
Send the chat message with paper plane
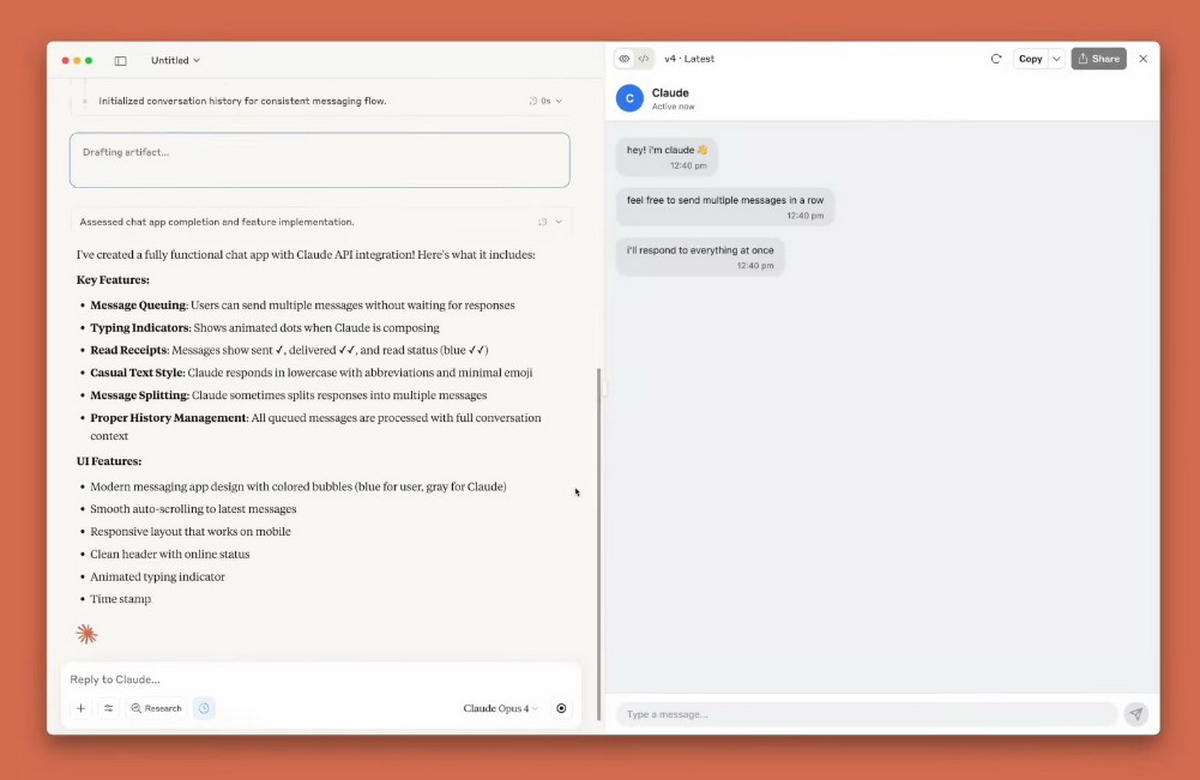(1135, 714)
